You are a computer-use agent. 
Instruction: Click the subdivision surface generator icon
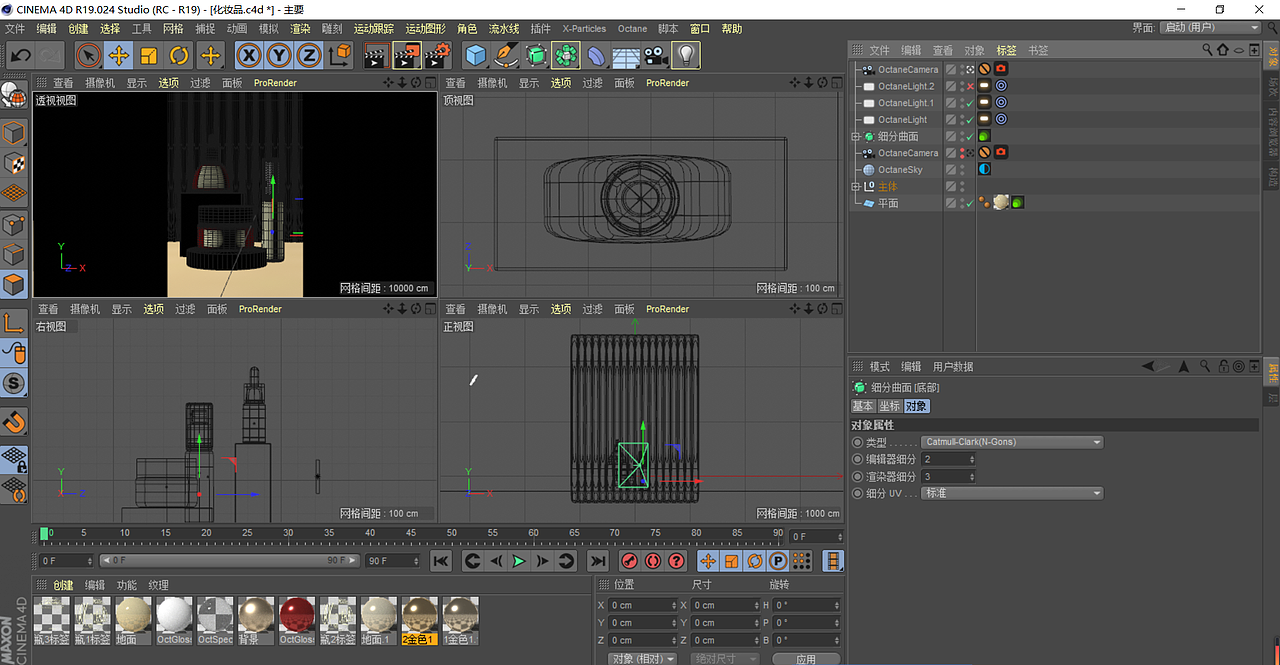[x=536, y=55]
